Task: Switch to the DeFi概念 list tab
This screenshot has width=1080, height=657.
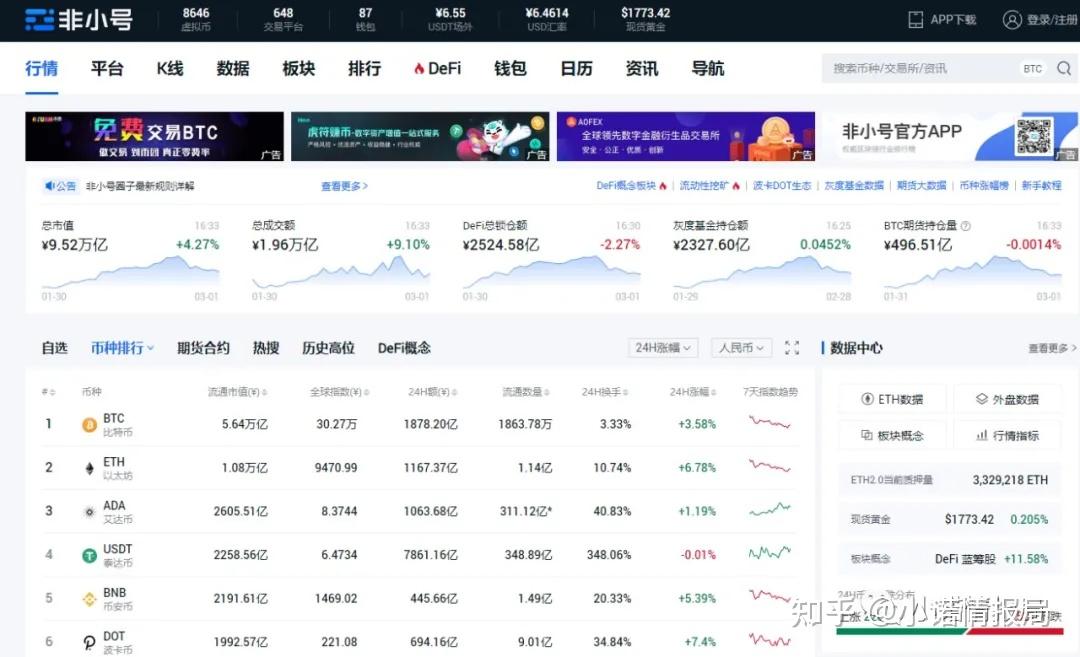Action: click(x=404, y=348)
